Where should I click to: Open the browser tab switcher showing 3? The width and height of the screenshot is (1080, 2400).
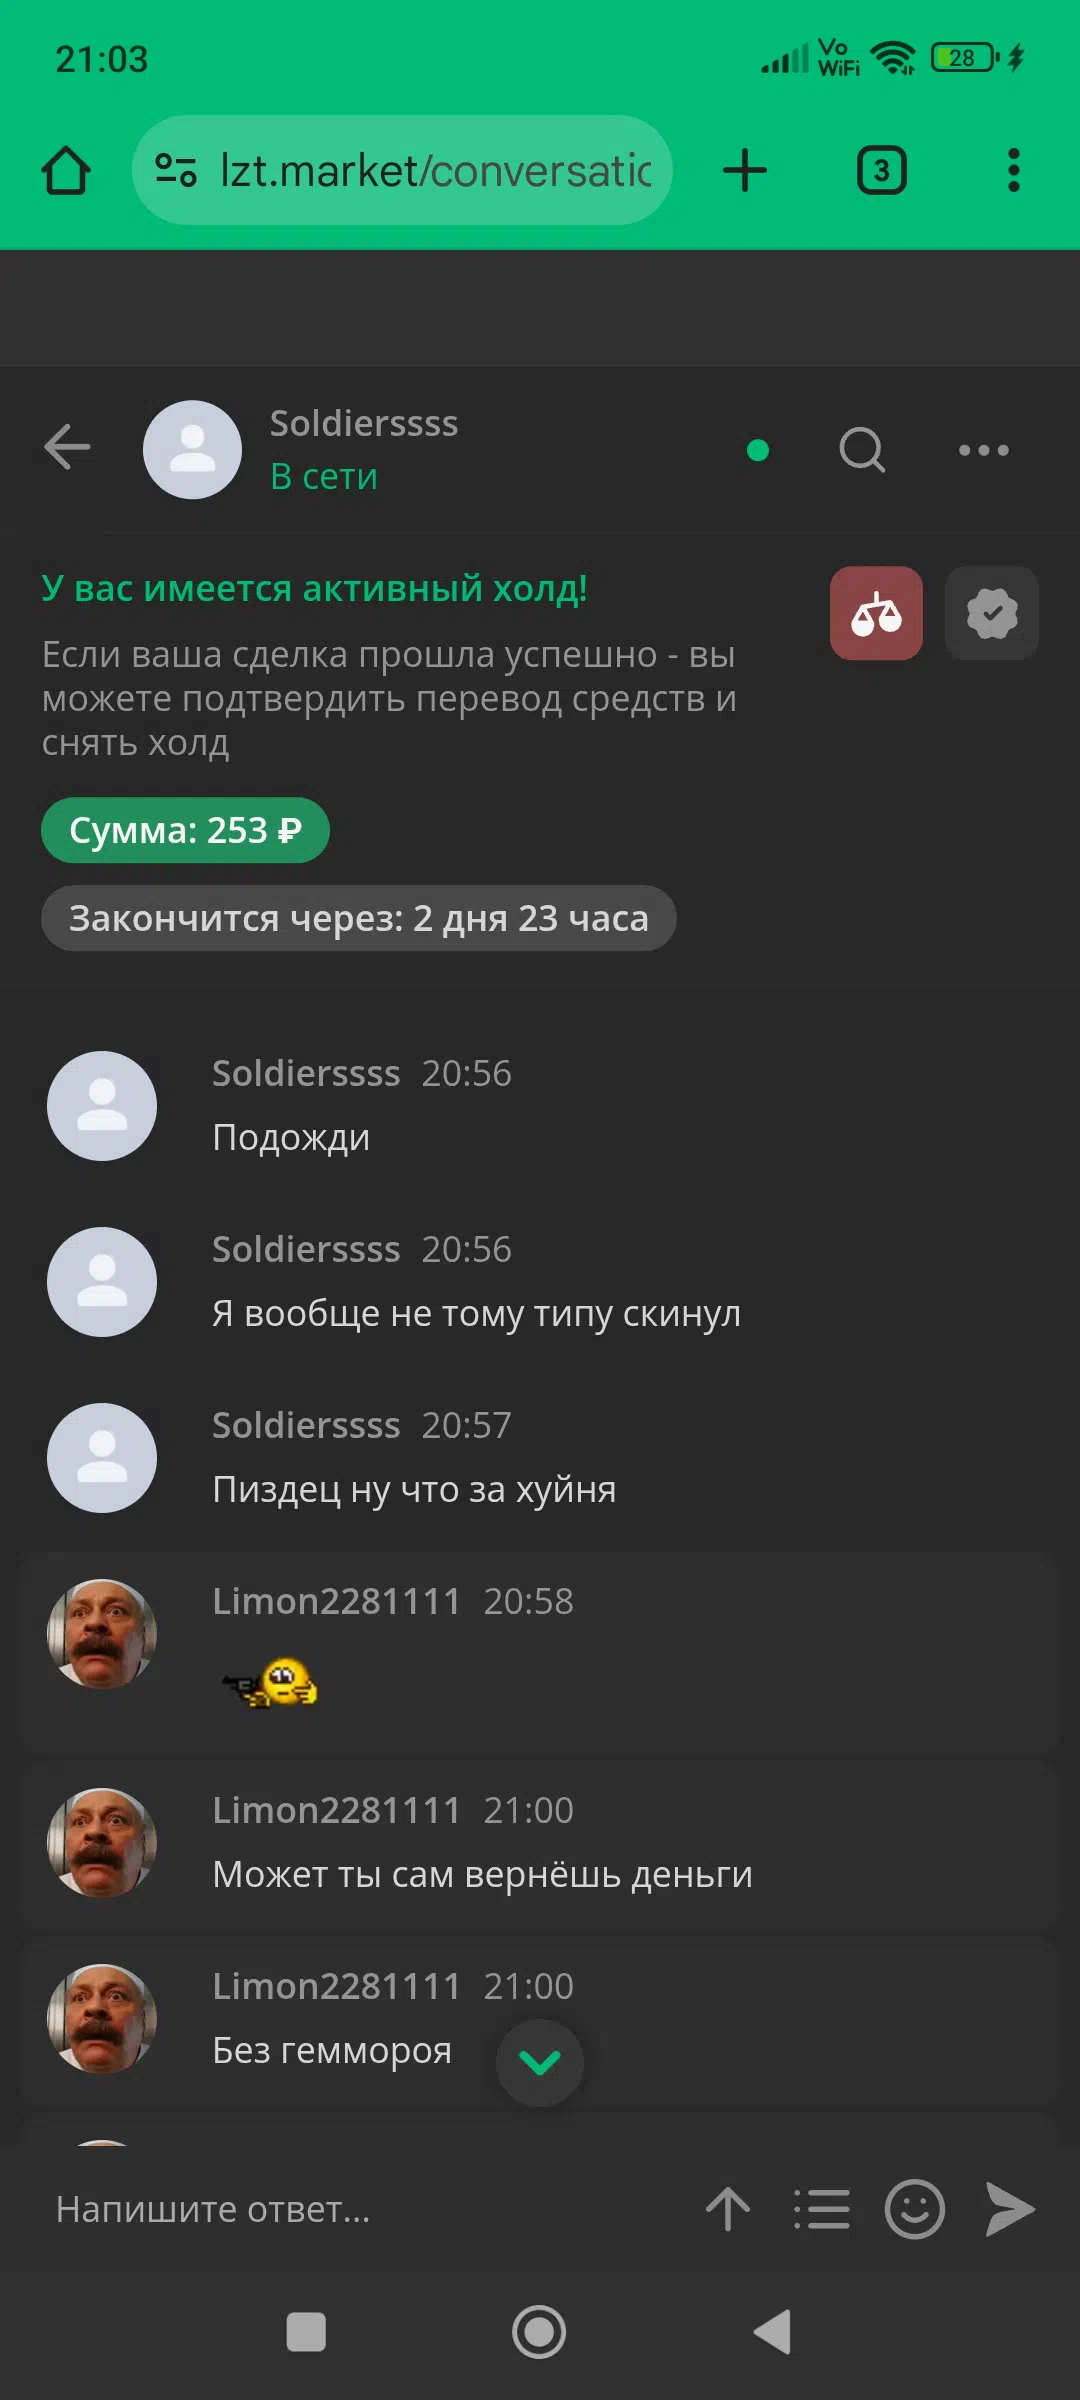(x=882, y=170)
